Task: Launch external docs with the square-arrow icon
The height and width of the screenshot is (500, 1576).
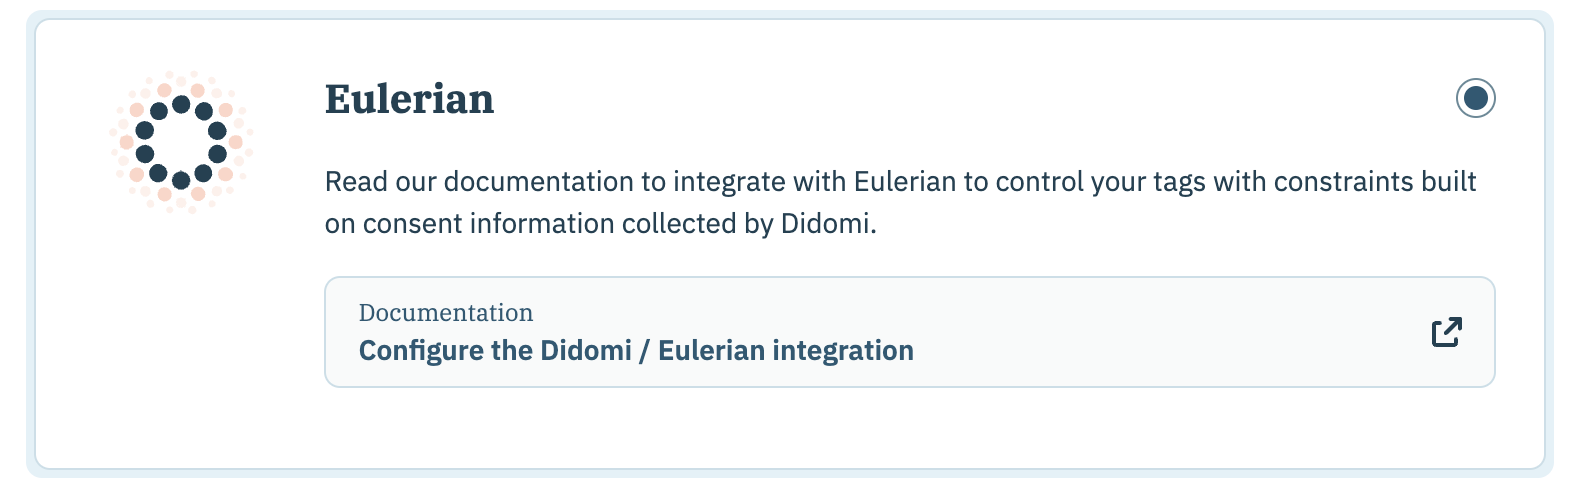Action: click(x=1446, y=332)
